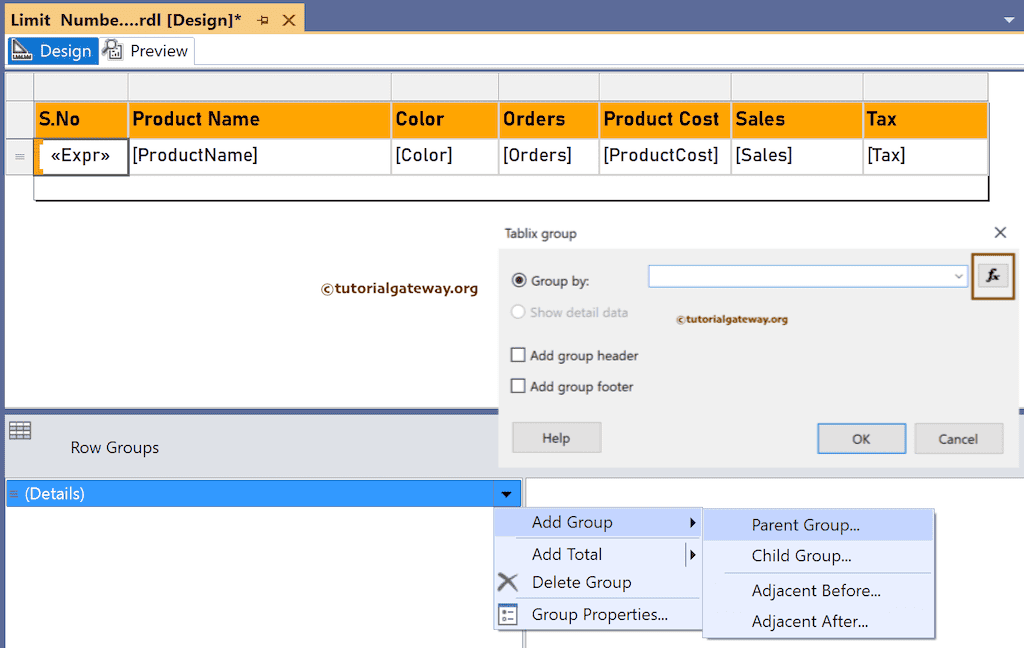
Task: Select the Group by radio button
Action: [x=519, y=280]
